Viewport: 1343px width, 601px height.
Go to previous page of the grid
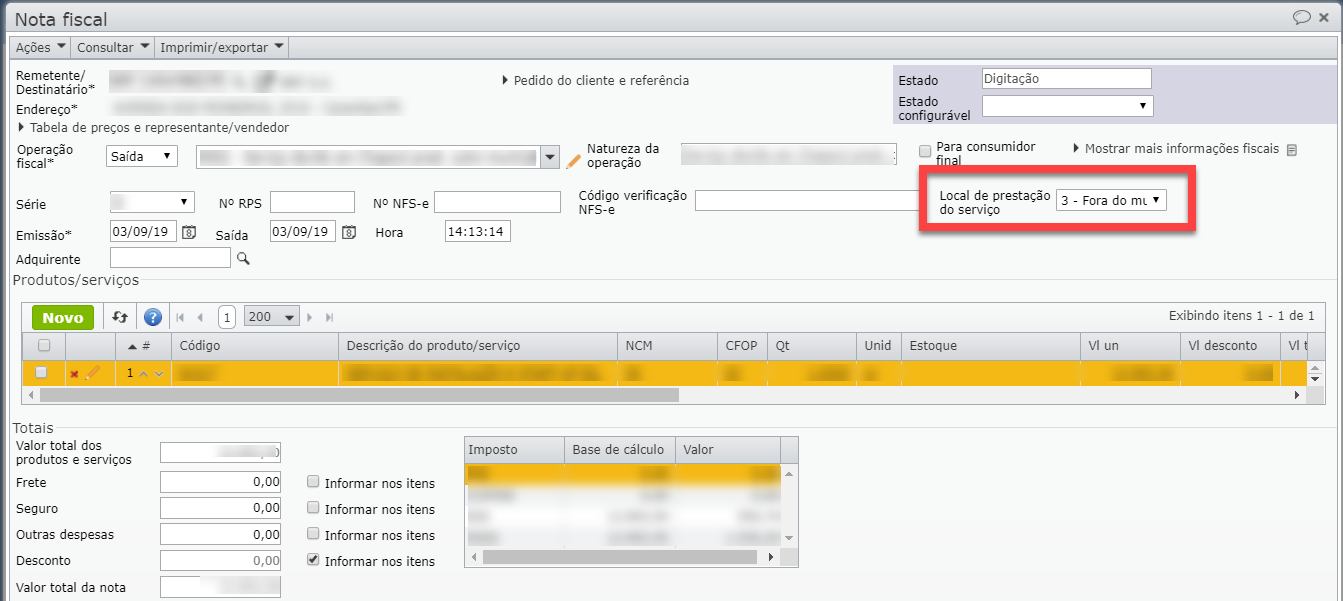point(200,317)
